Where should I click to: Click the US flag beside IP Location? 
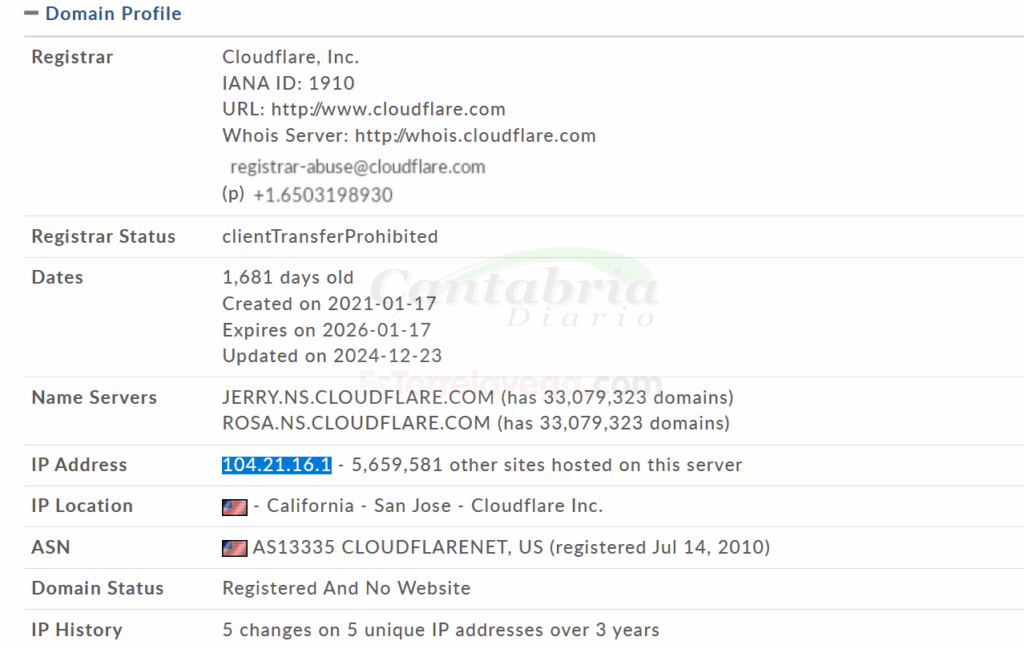point(234,507)
